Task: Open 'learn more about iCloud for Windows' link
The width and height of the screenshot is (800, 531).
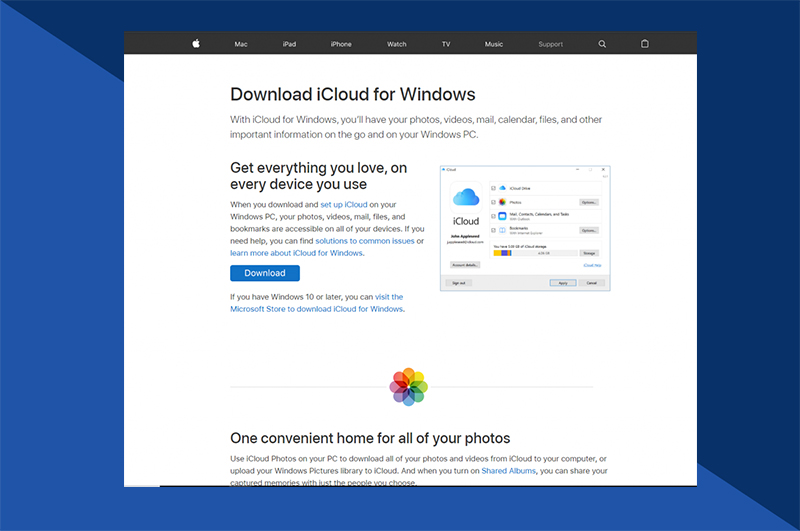Action: point(296,253)
